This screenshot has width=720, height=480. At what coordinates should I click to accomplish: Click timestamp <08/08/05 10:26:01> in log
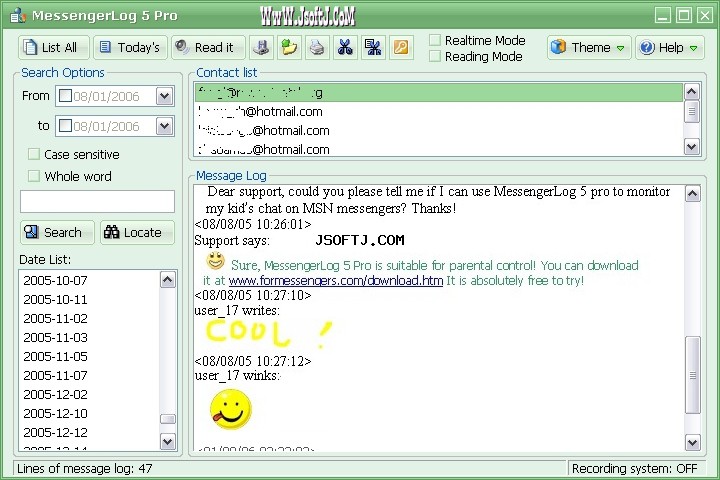(x=253, y=224)
